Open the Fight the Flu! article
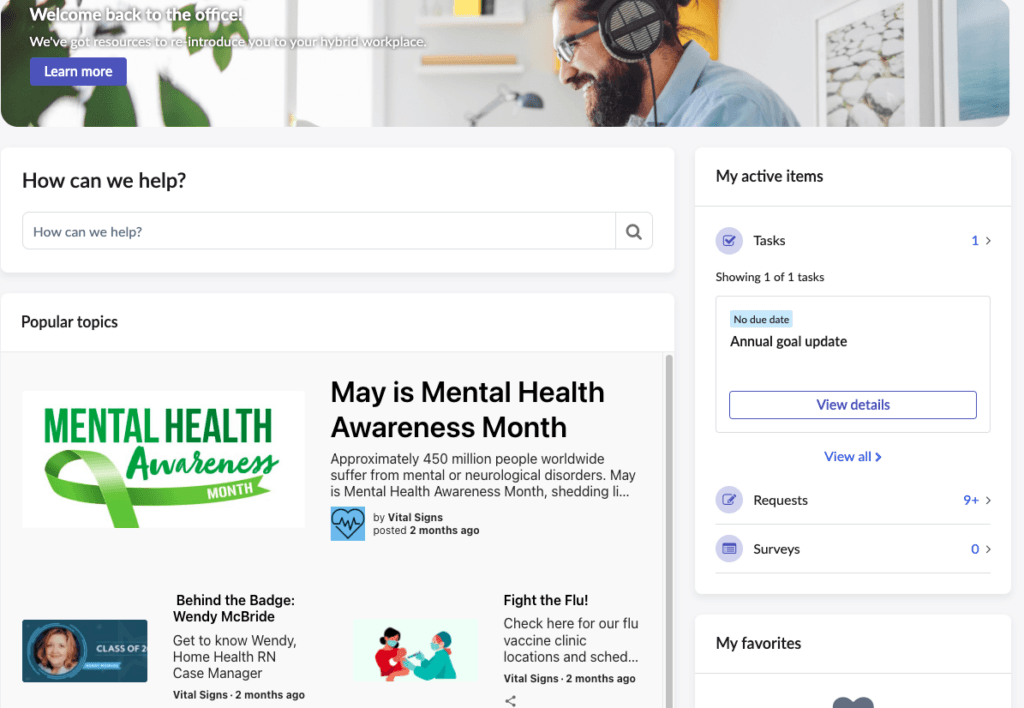 tap(545, 600)
